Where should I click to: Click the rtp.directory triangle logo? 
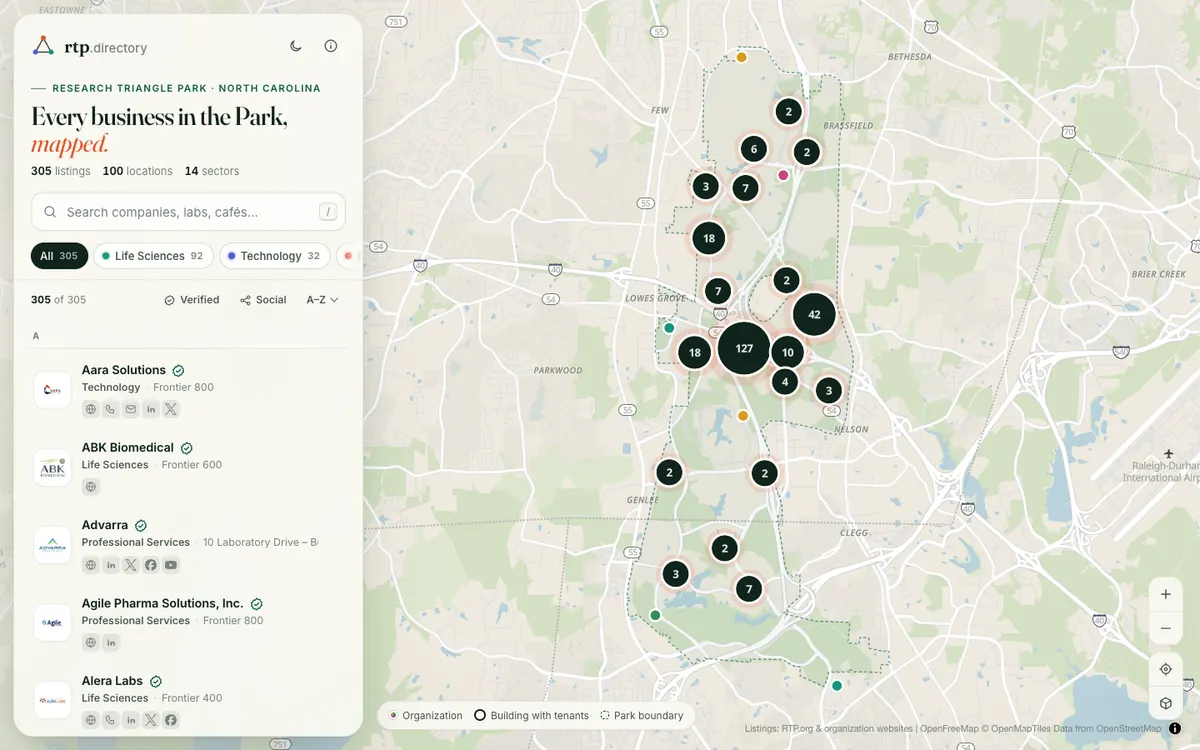point(43,46)
